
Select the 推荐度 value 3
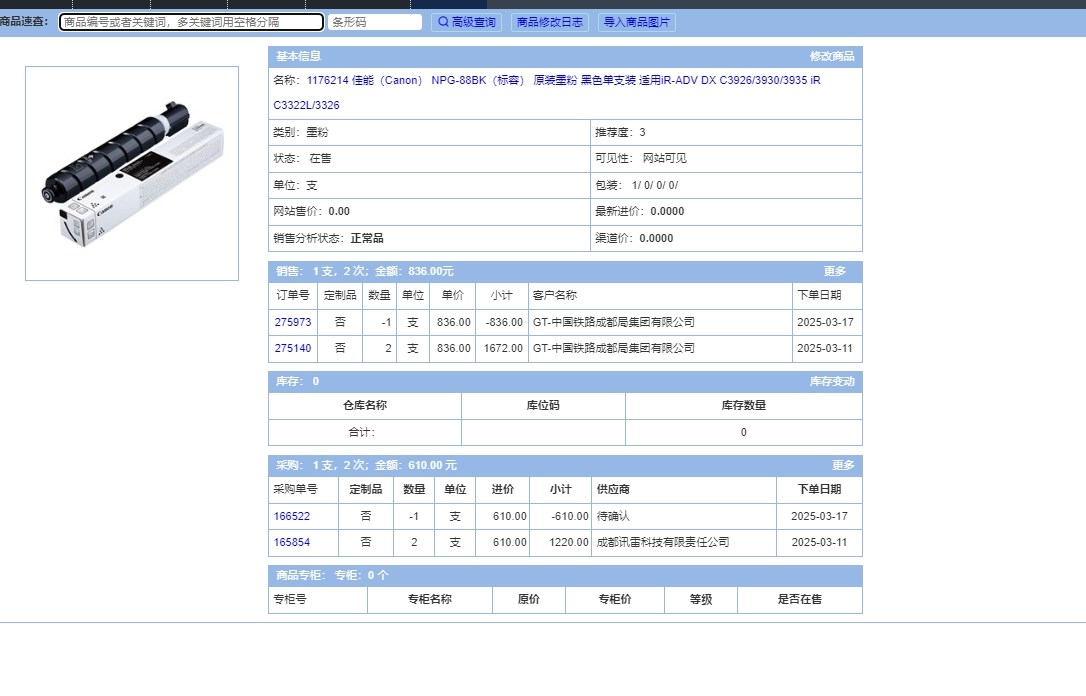click(x=642, y=132)
